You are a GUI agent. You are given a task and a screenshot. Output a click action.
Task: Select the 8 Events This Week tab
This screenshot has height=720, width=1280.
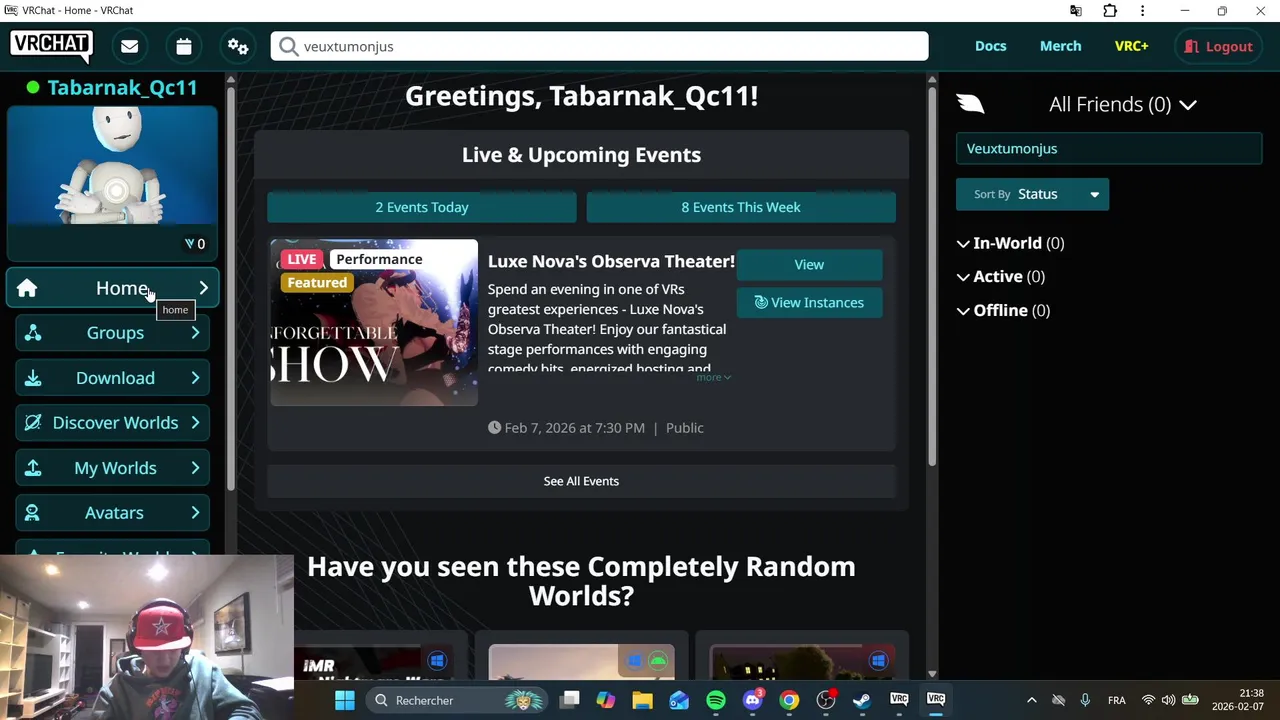click(741, 207)
